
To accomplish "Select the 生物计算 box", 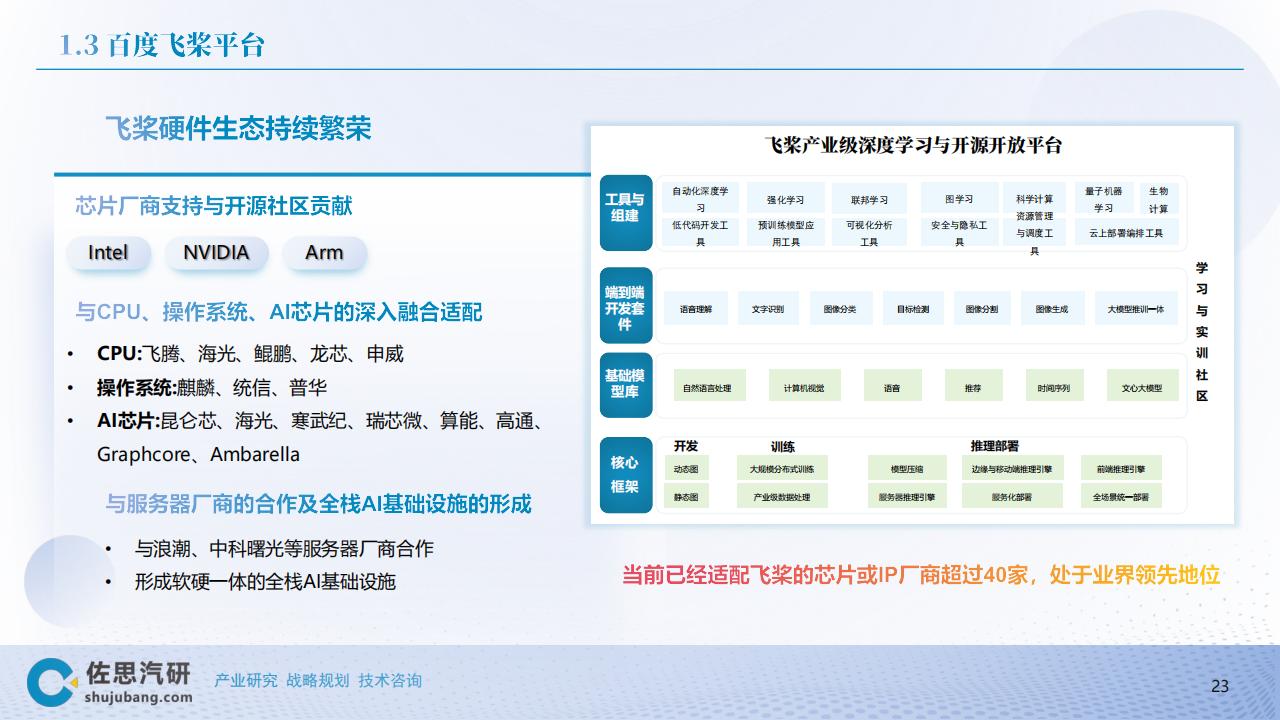I will 1158,199.
